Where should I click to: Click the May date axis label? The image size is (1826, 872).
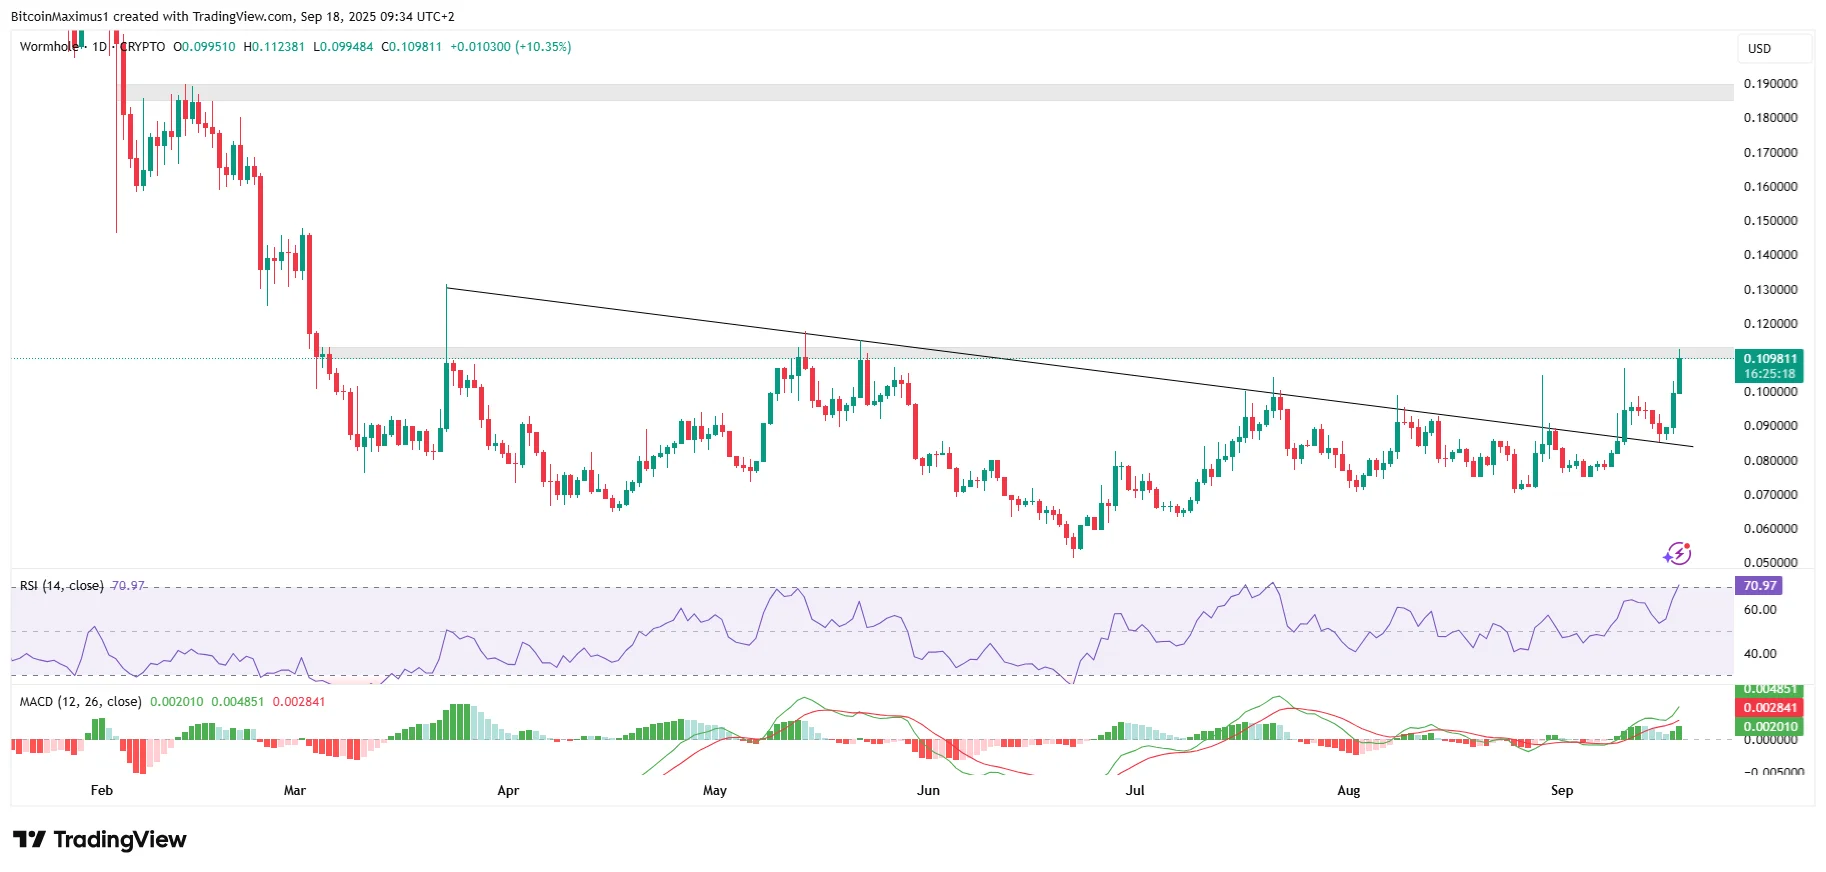point(715,791)
